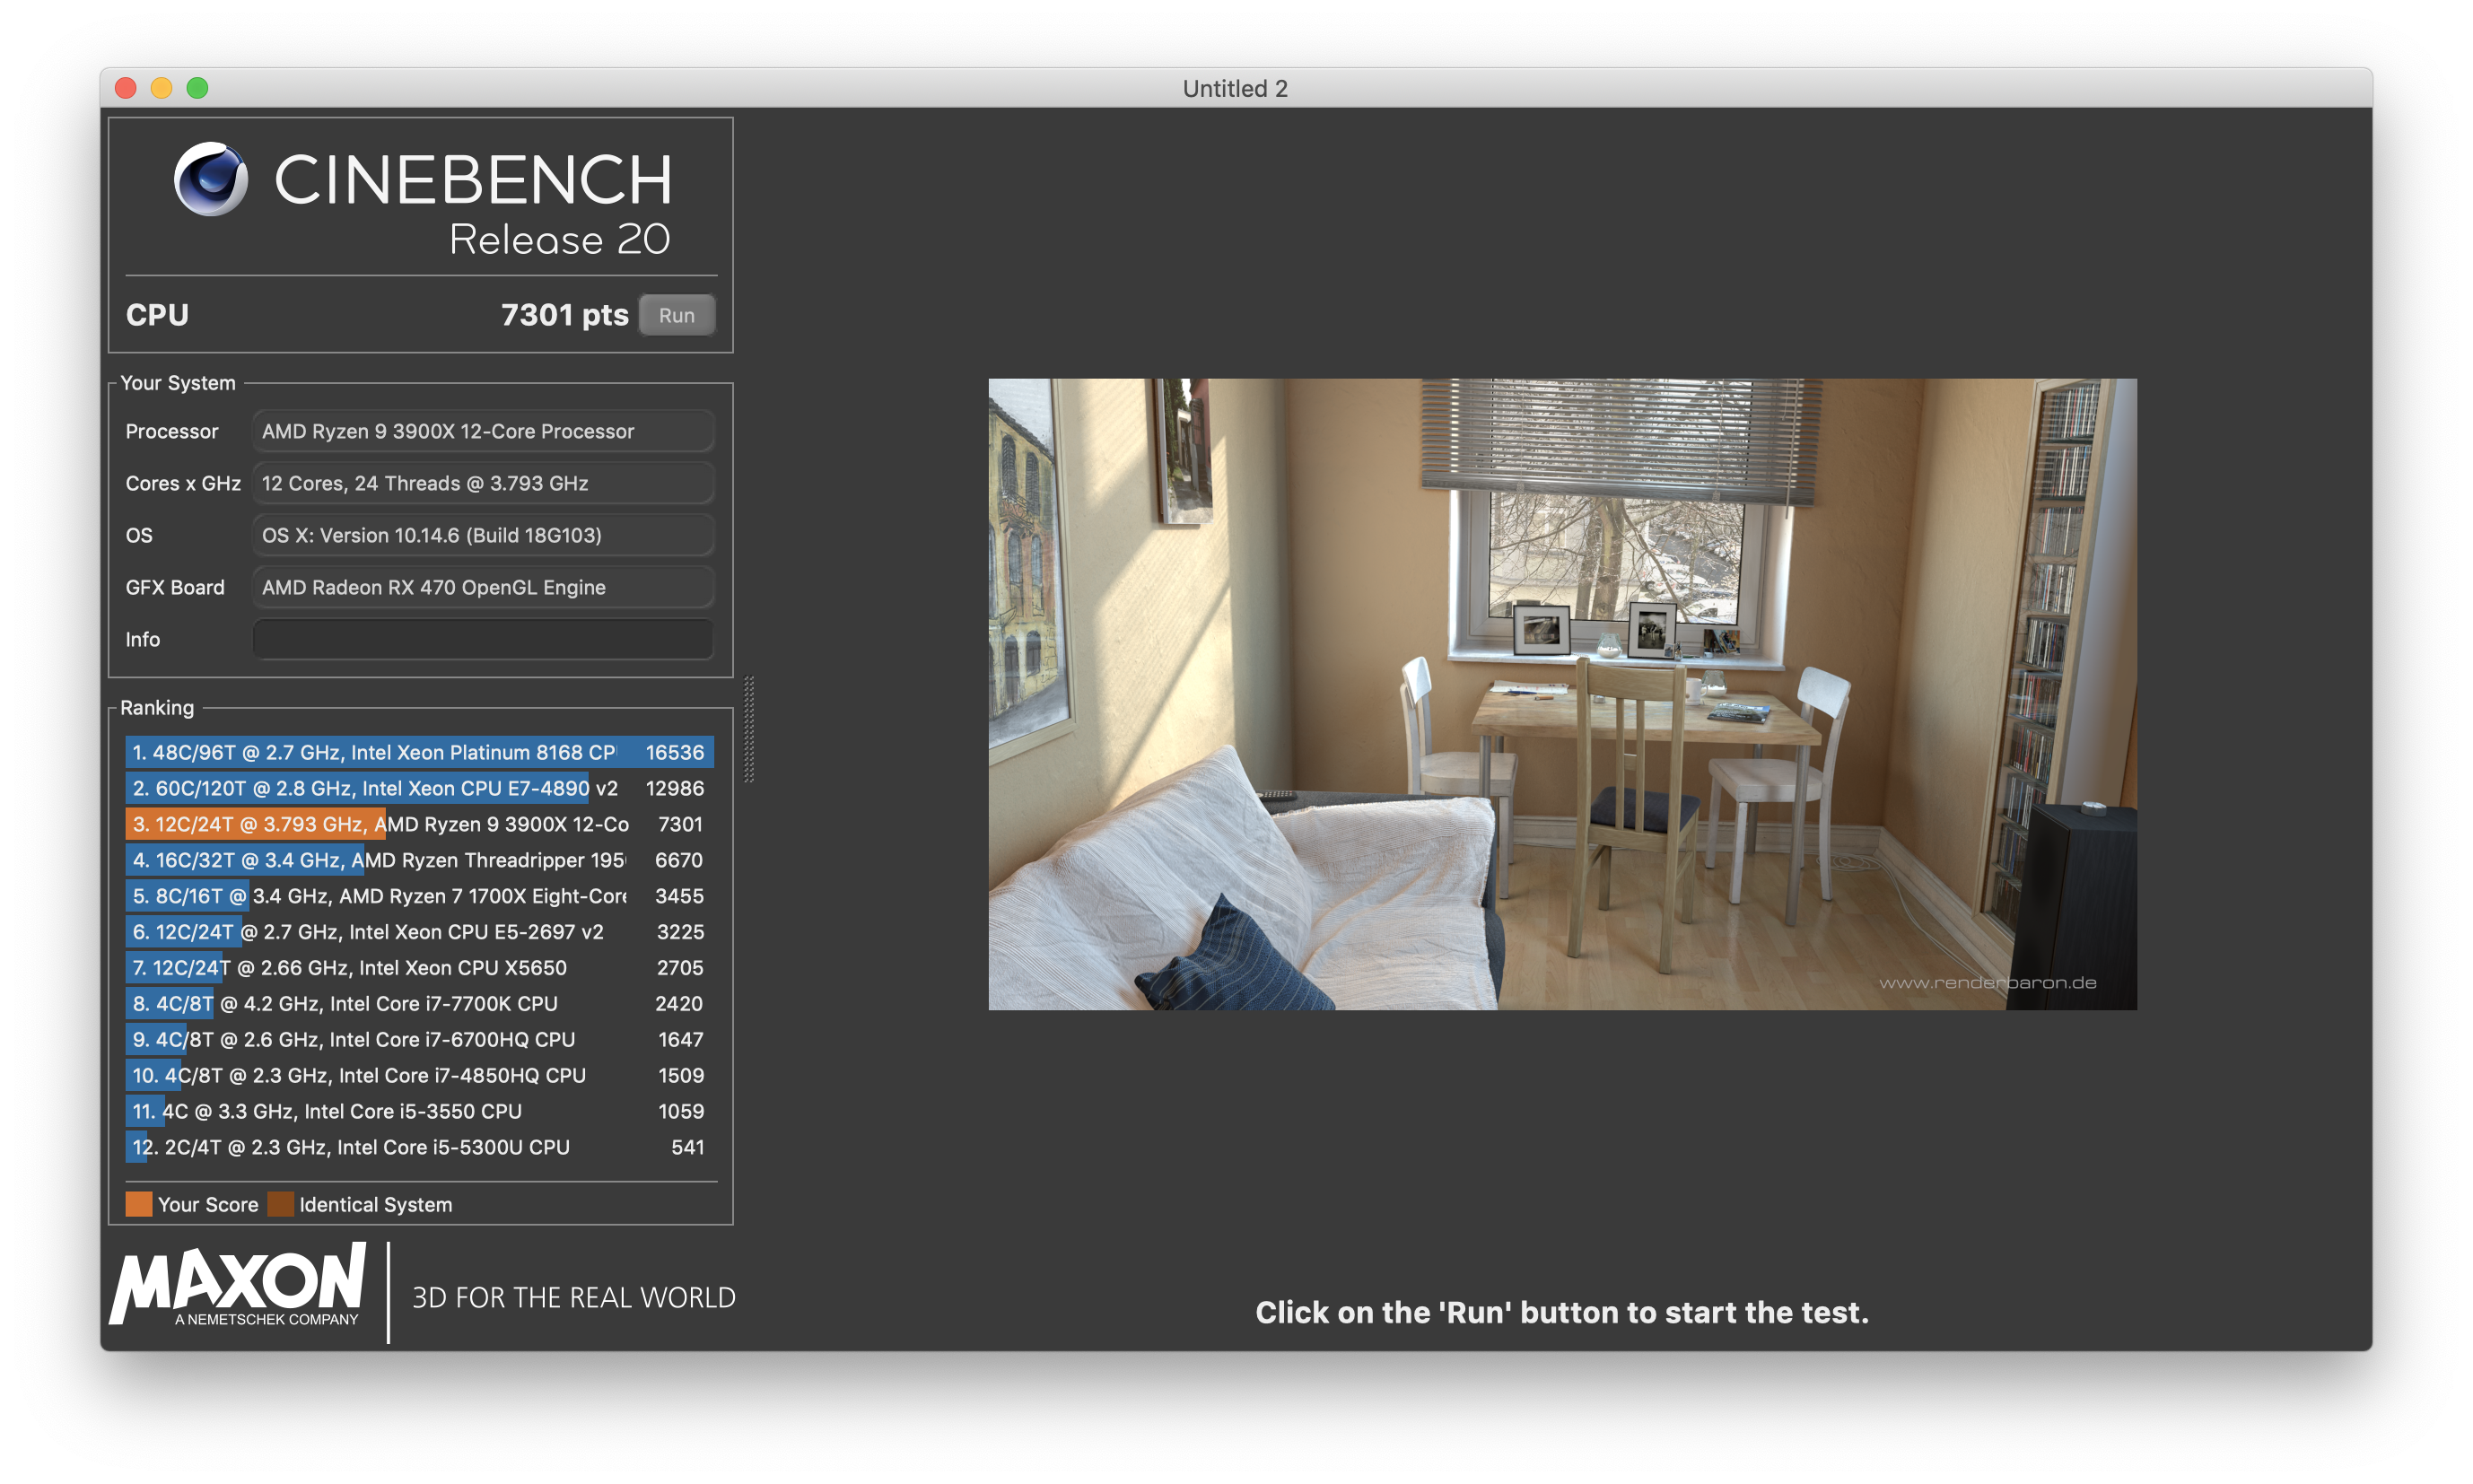The image size is (2473, 1484).
Task: Select the Ryzen 9 3900X ranking row
Action: 418,824
